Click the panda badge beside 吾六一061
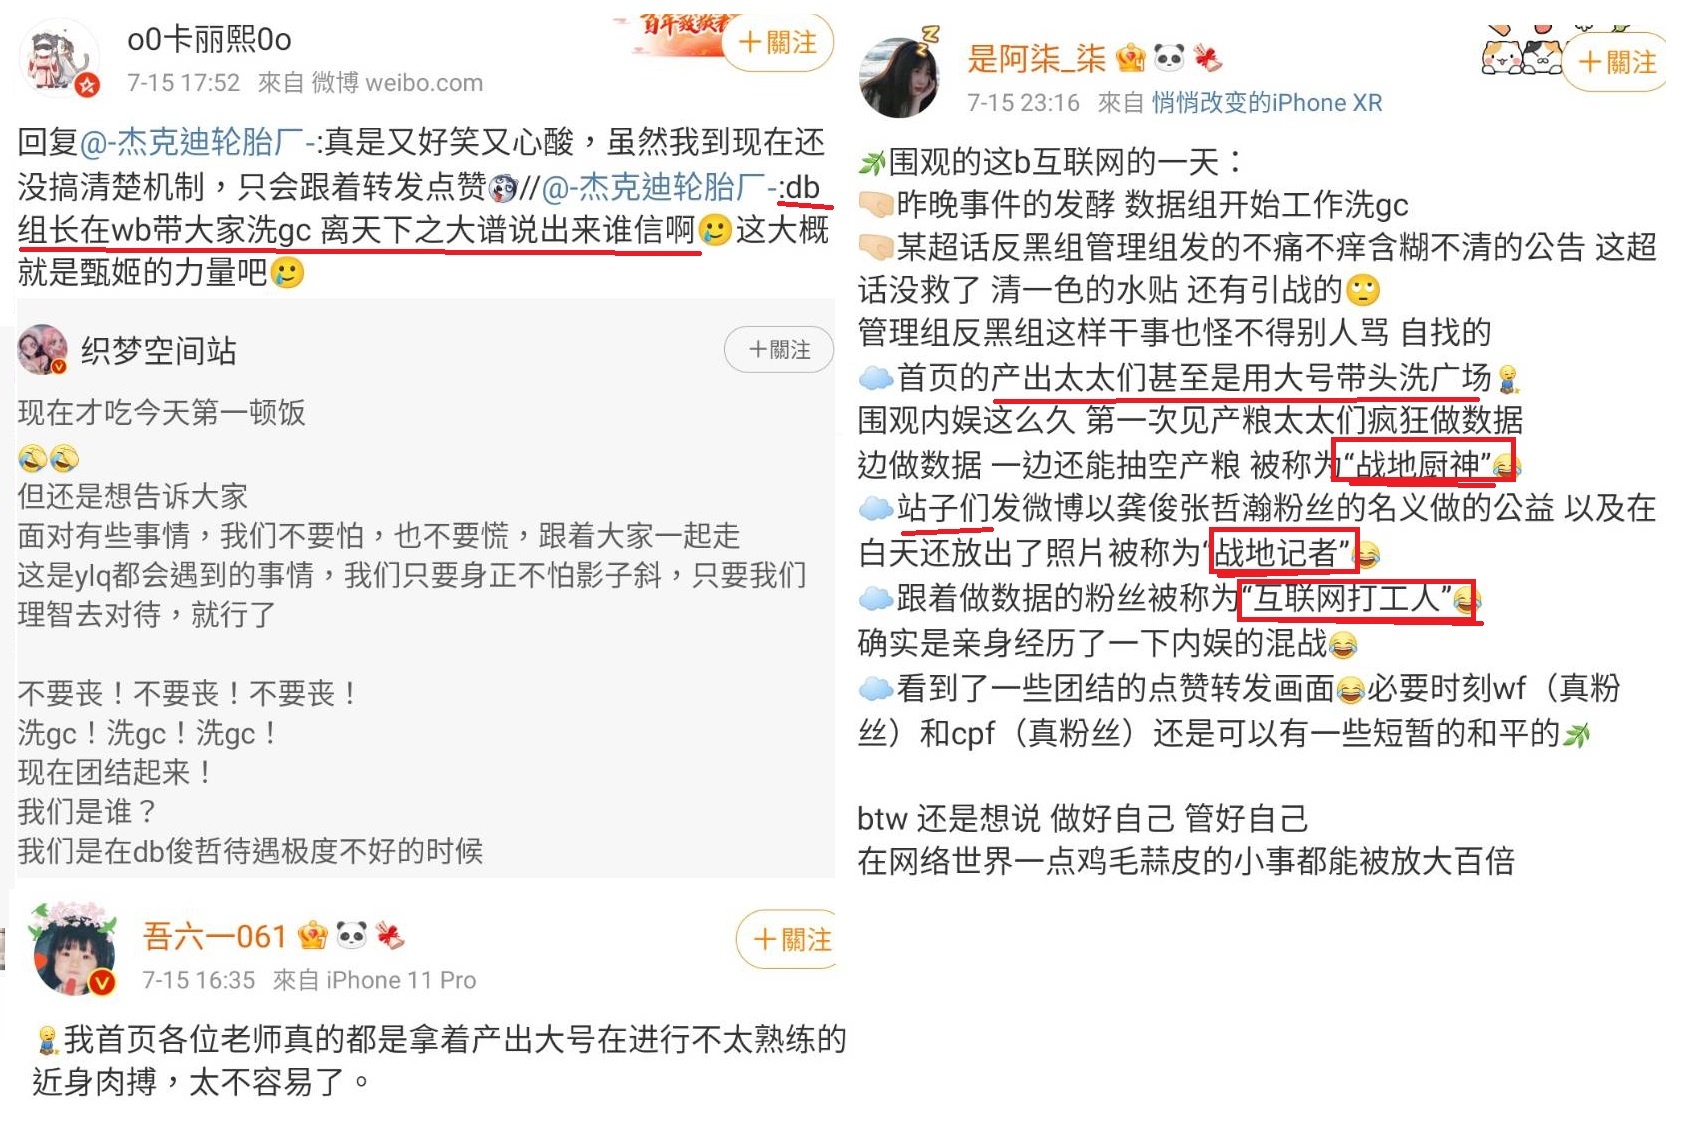1686x1122 pixels. click(351, 936)
